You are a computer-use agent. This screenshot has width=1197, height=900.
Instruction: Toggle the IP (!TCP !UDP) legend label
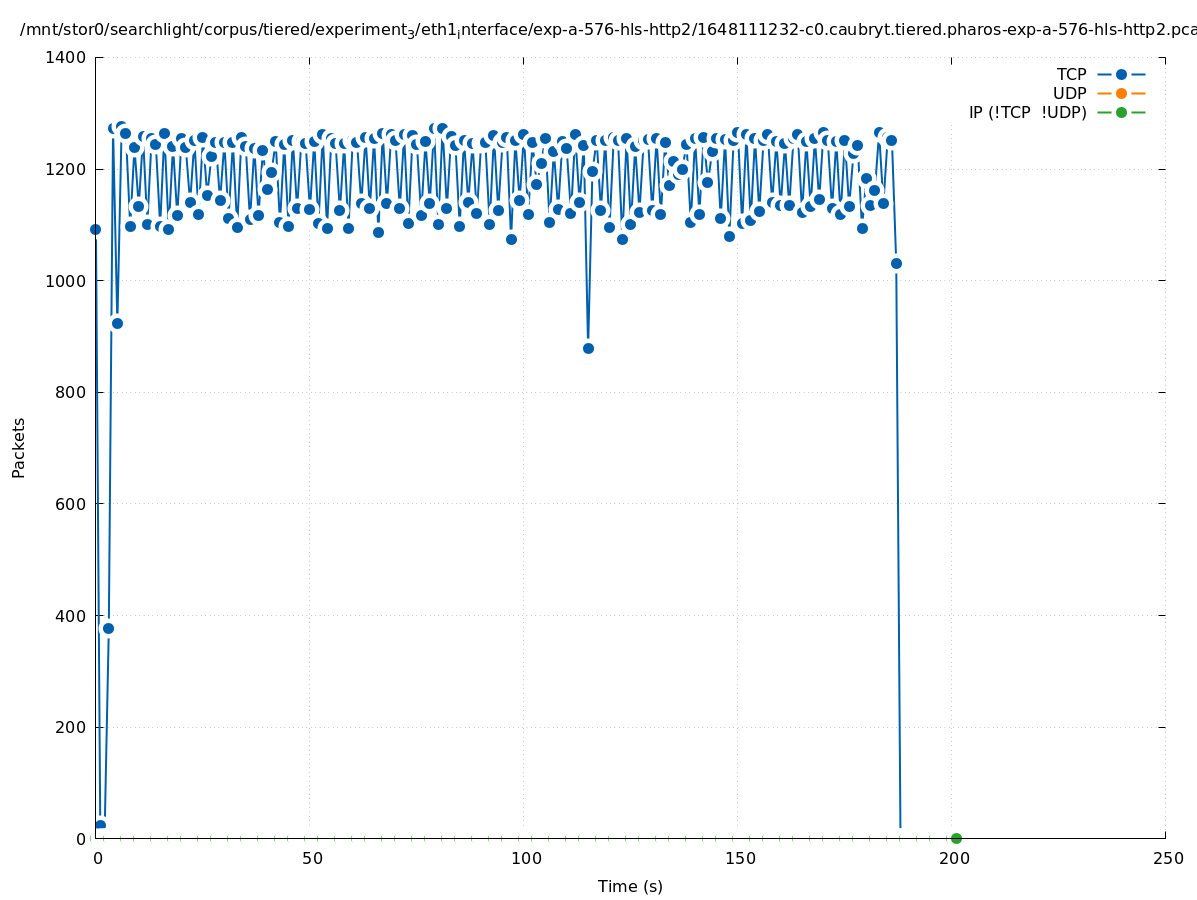click(1027, 112)
